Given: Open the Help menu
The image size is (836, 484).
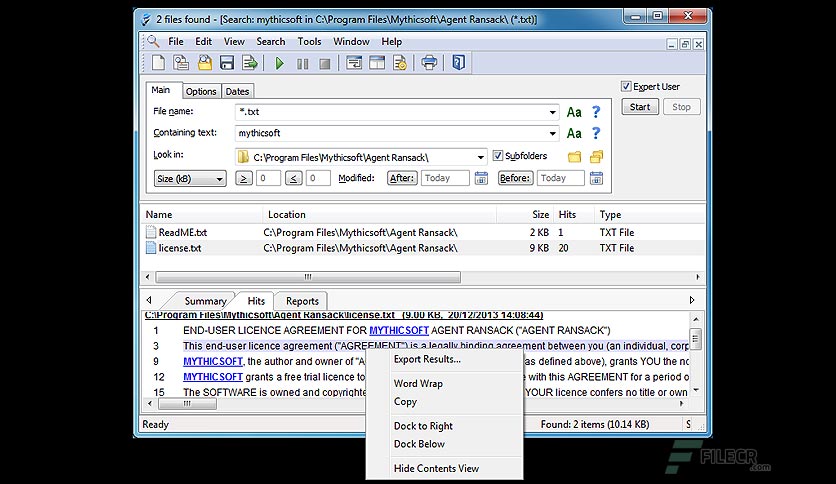Looking at the screenshot, I should [391, 42].
